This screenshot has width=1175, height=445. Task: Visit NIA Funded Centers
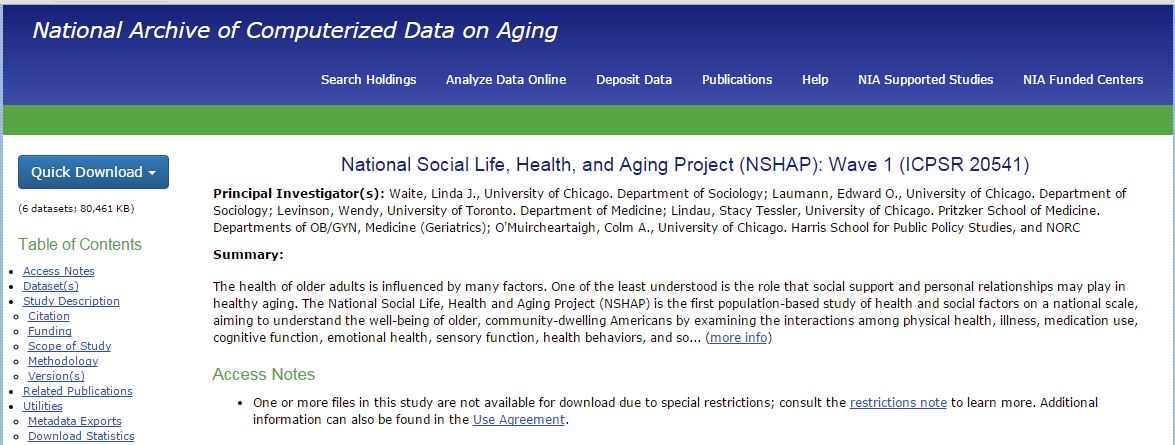pyautogui.click(x=1083, y=79)
